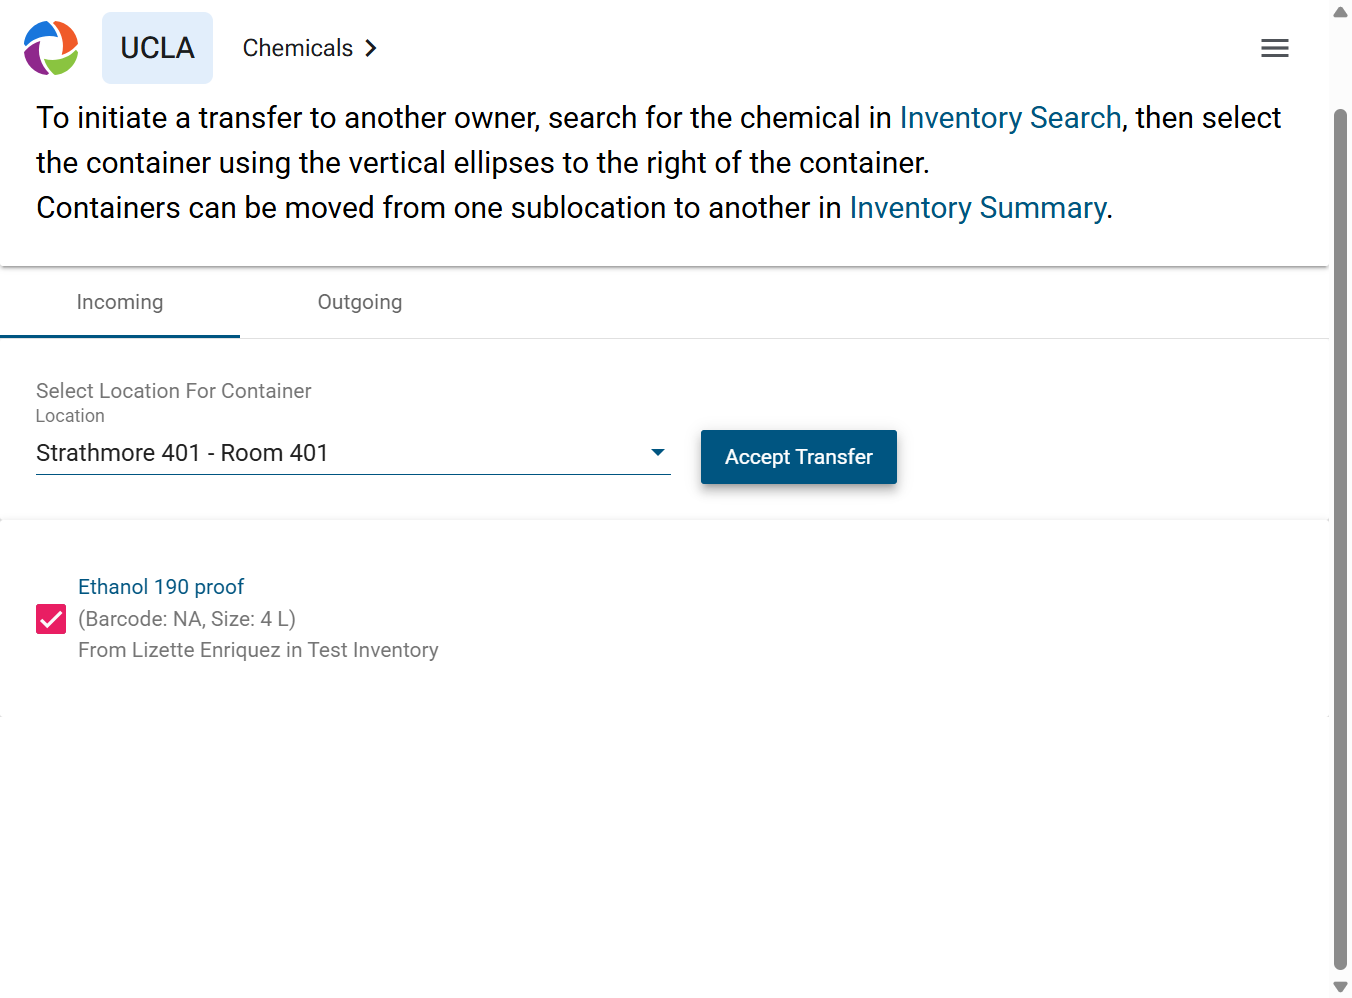Follow the Inventory Summary link
1352x998 pixels.
(x=978, y=208)
